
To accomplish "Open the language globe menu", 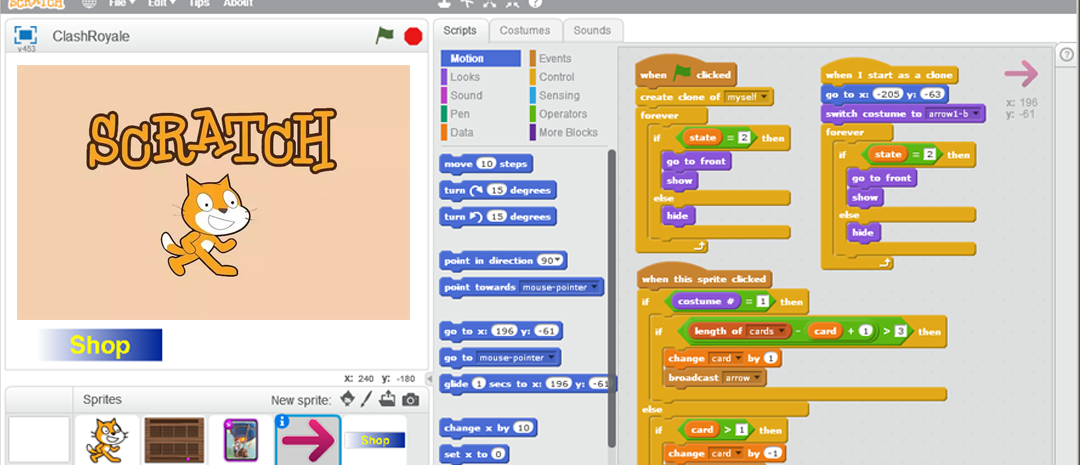I will click(x=89, y=3).
